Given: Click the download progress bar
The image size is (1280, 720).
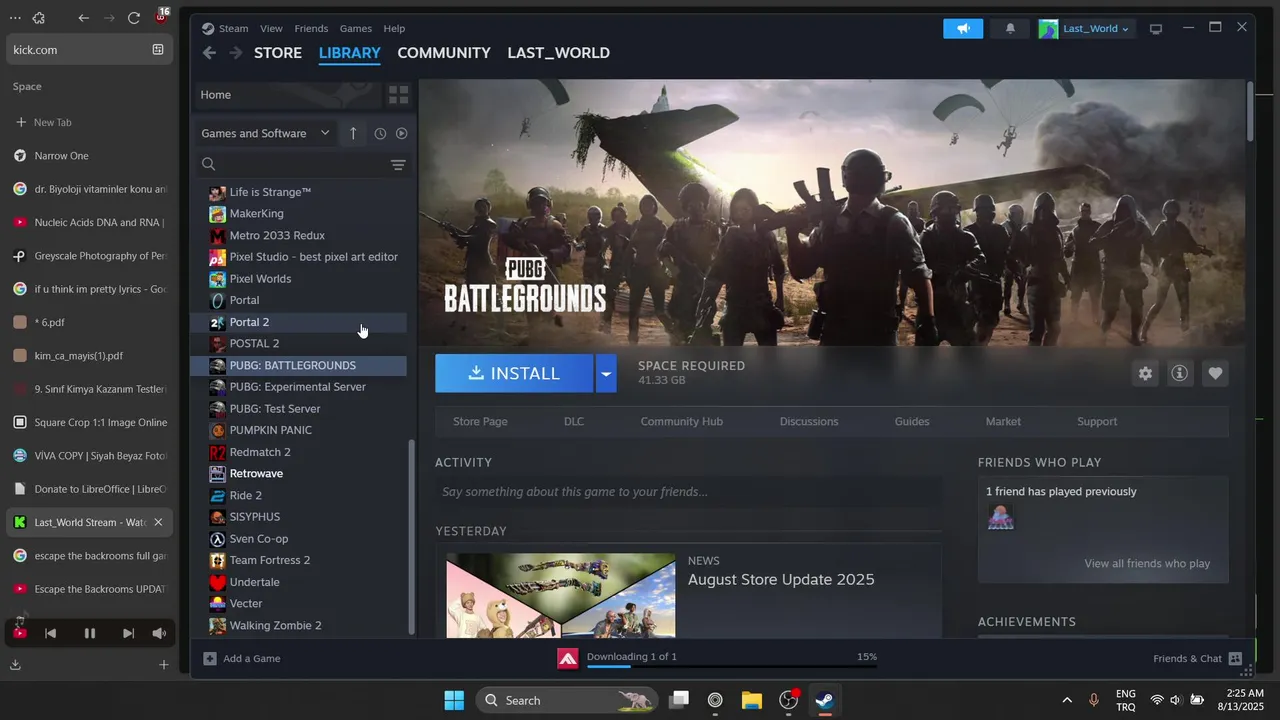Looking at the screenshot, I should click(x=732, y=666).
